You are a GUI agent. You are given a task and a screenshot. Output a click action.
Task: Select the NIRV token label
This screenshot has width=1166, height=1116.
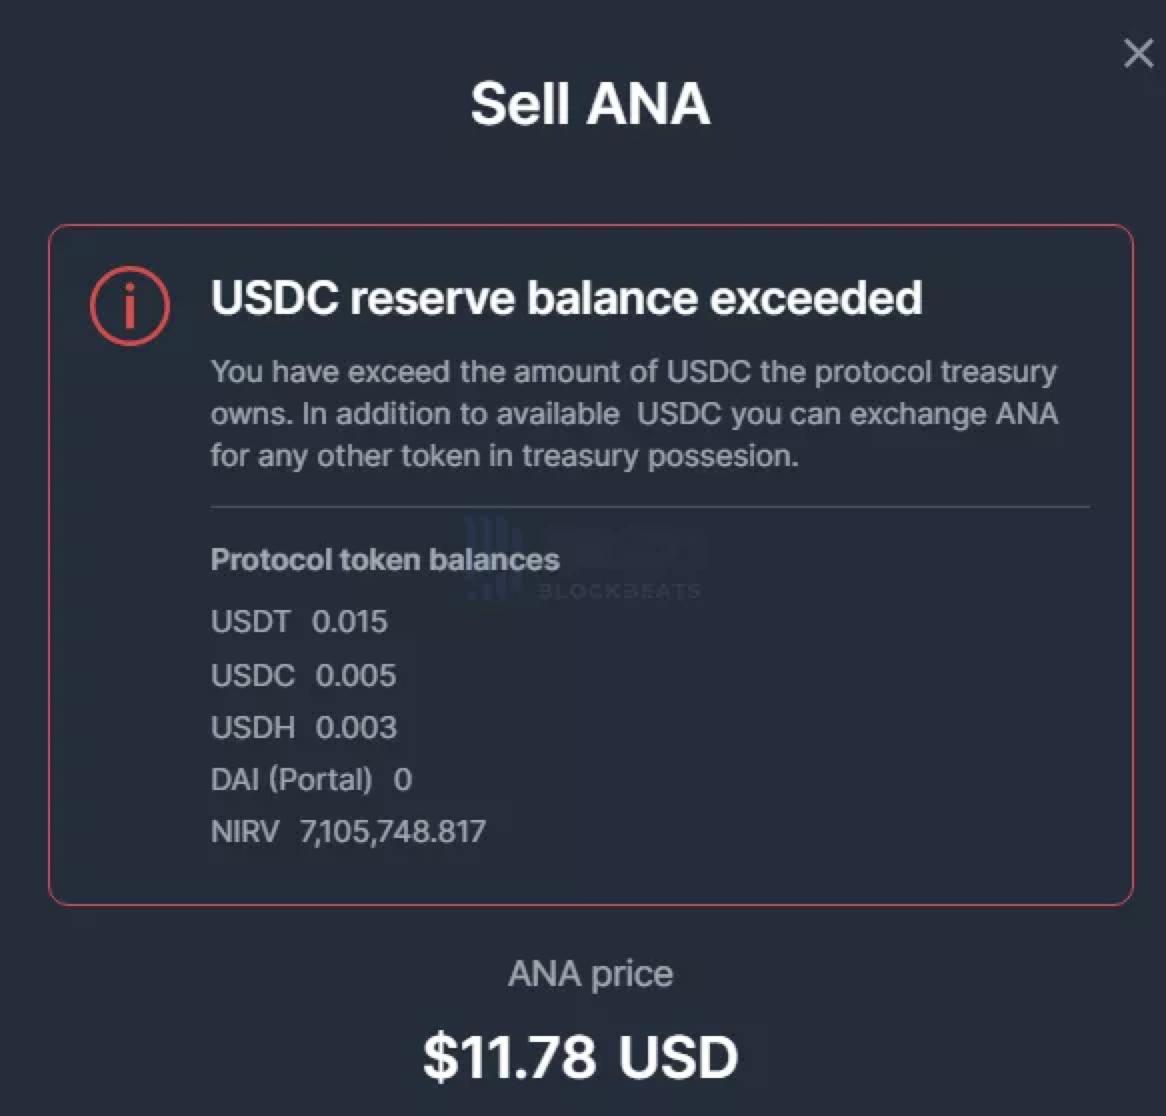[x=245, y=831]
